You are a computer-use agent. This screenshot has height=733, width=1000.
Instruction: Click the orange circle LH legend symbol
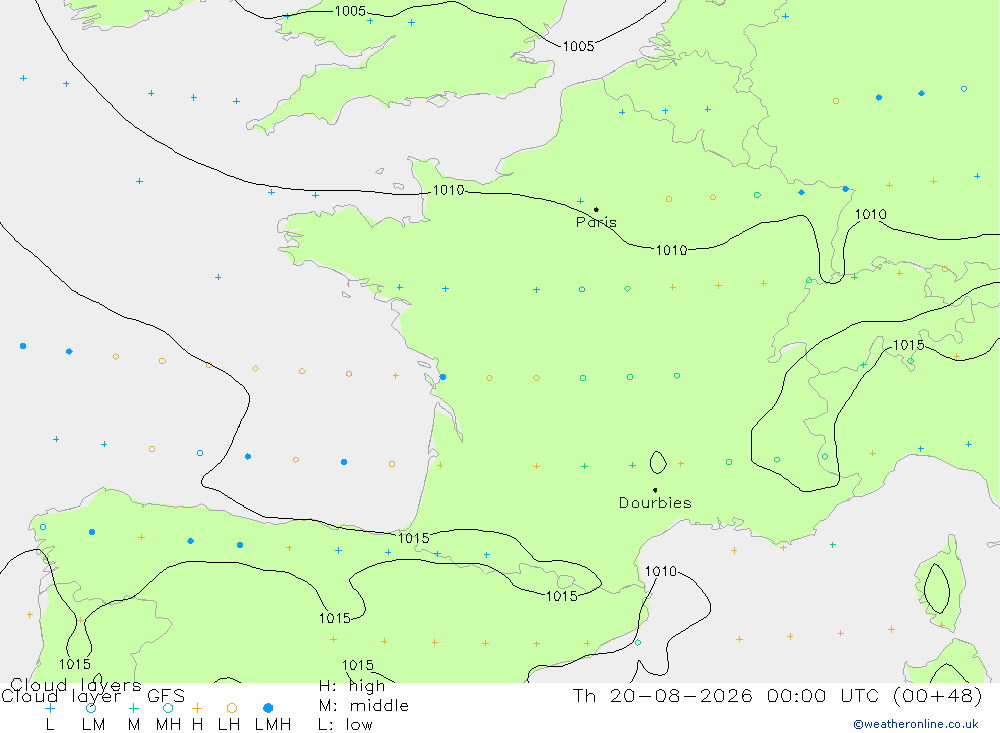coord(232,708)
